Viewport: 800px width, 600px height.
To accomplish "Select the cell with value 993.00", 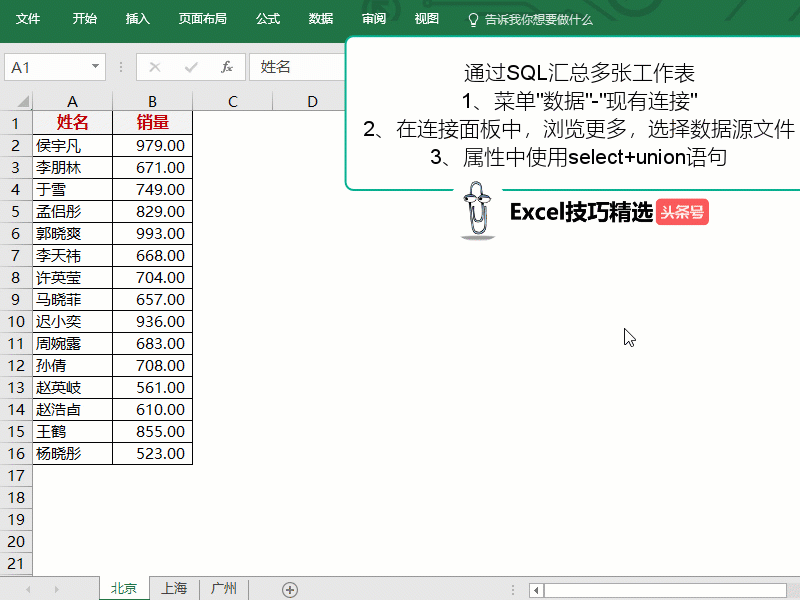I will point(153,233).
